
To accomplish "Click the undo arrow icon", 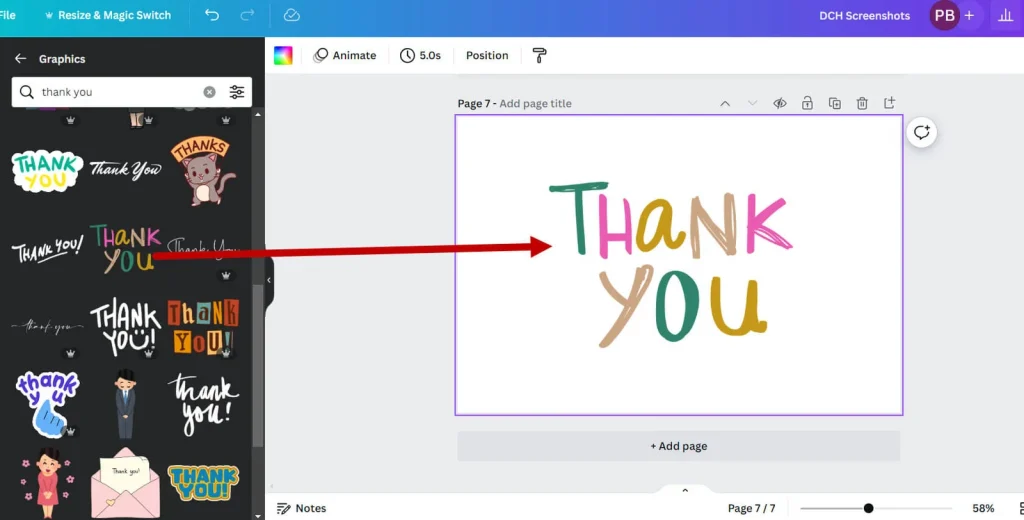I will 211,15.
